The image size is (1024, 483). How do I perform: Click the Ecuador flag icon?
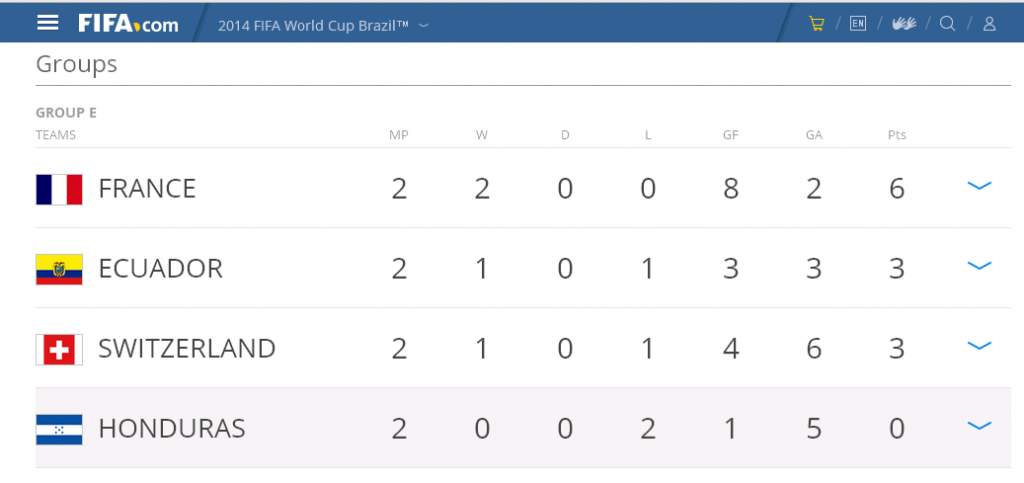tap(59, 270)
